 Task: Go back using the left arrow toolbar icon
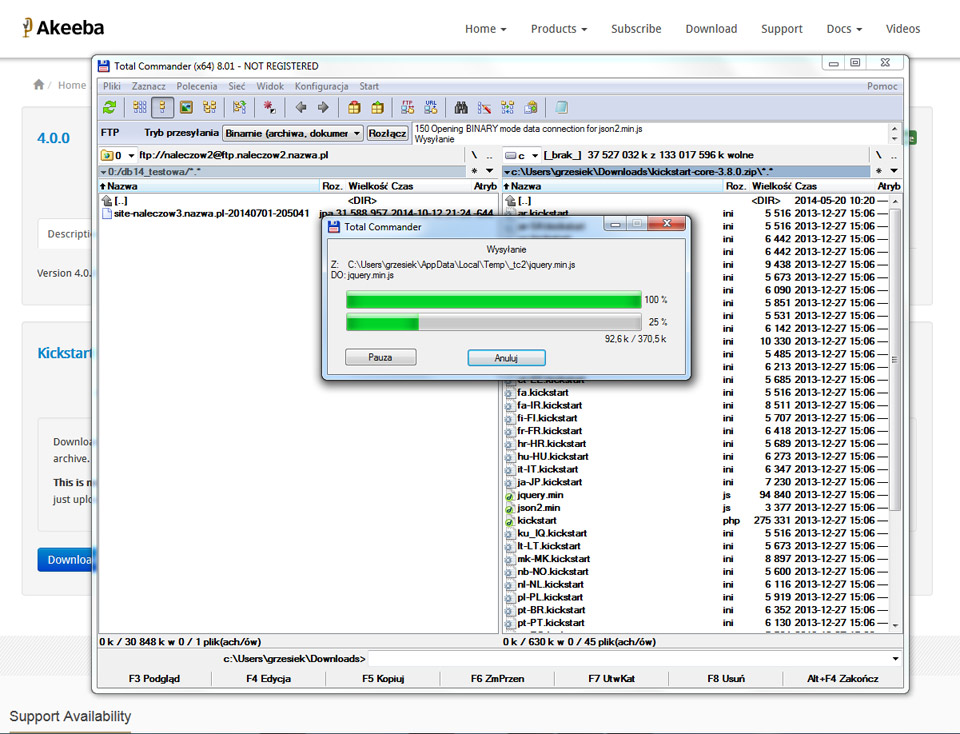click(x=301, y=108)
